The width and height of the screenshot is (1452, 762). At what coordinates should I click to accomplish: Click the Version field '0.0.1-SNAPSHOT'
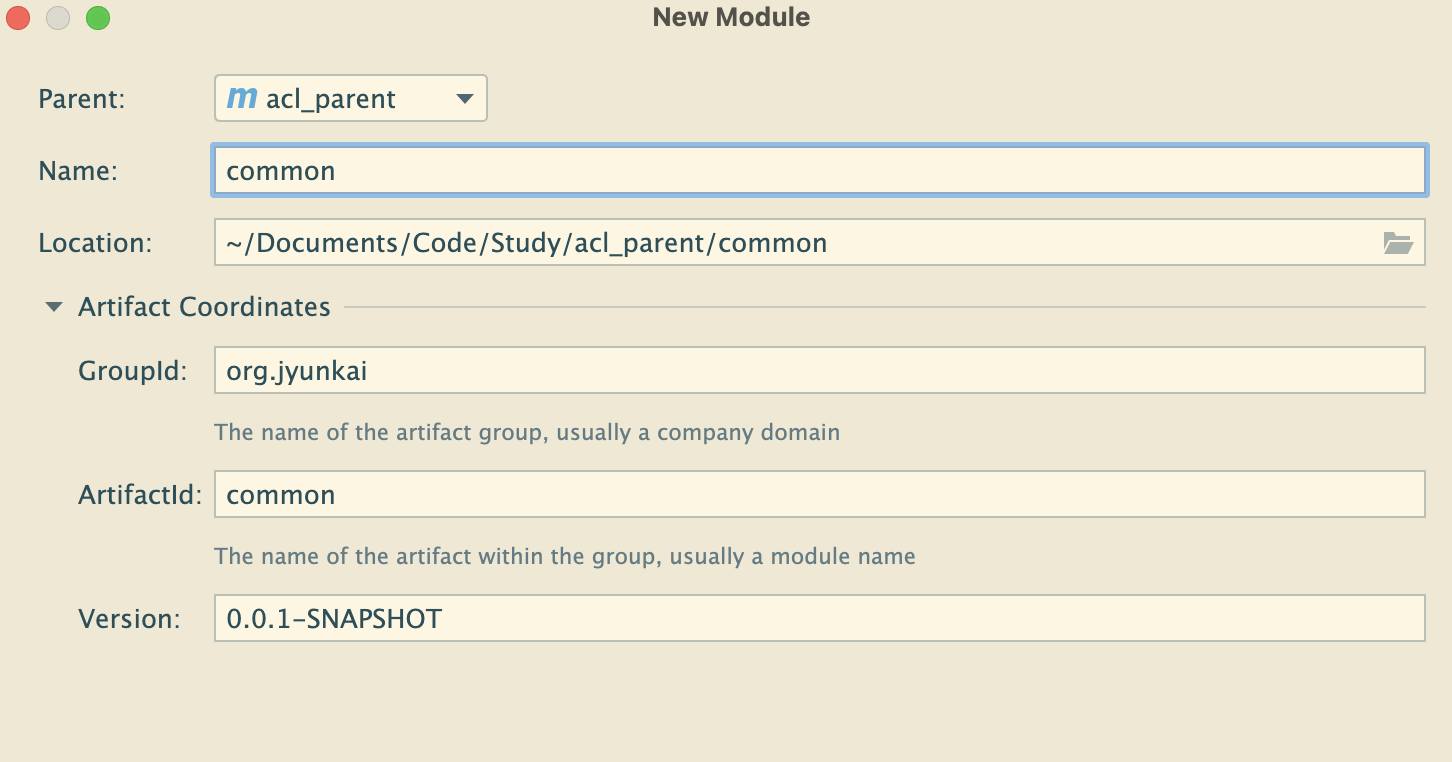[x=818, y=619]
